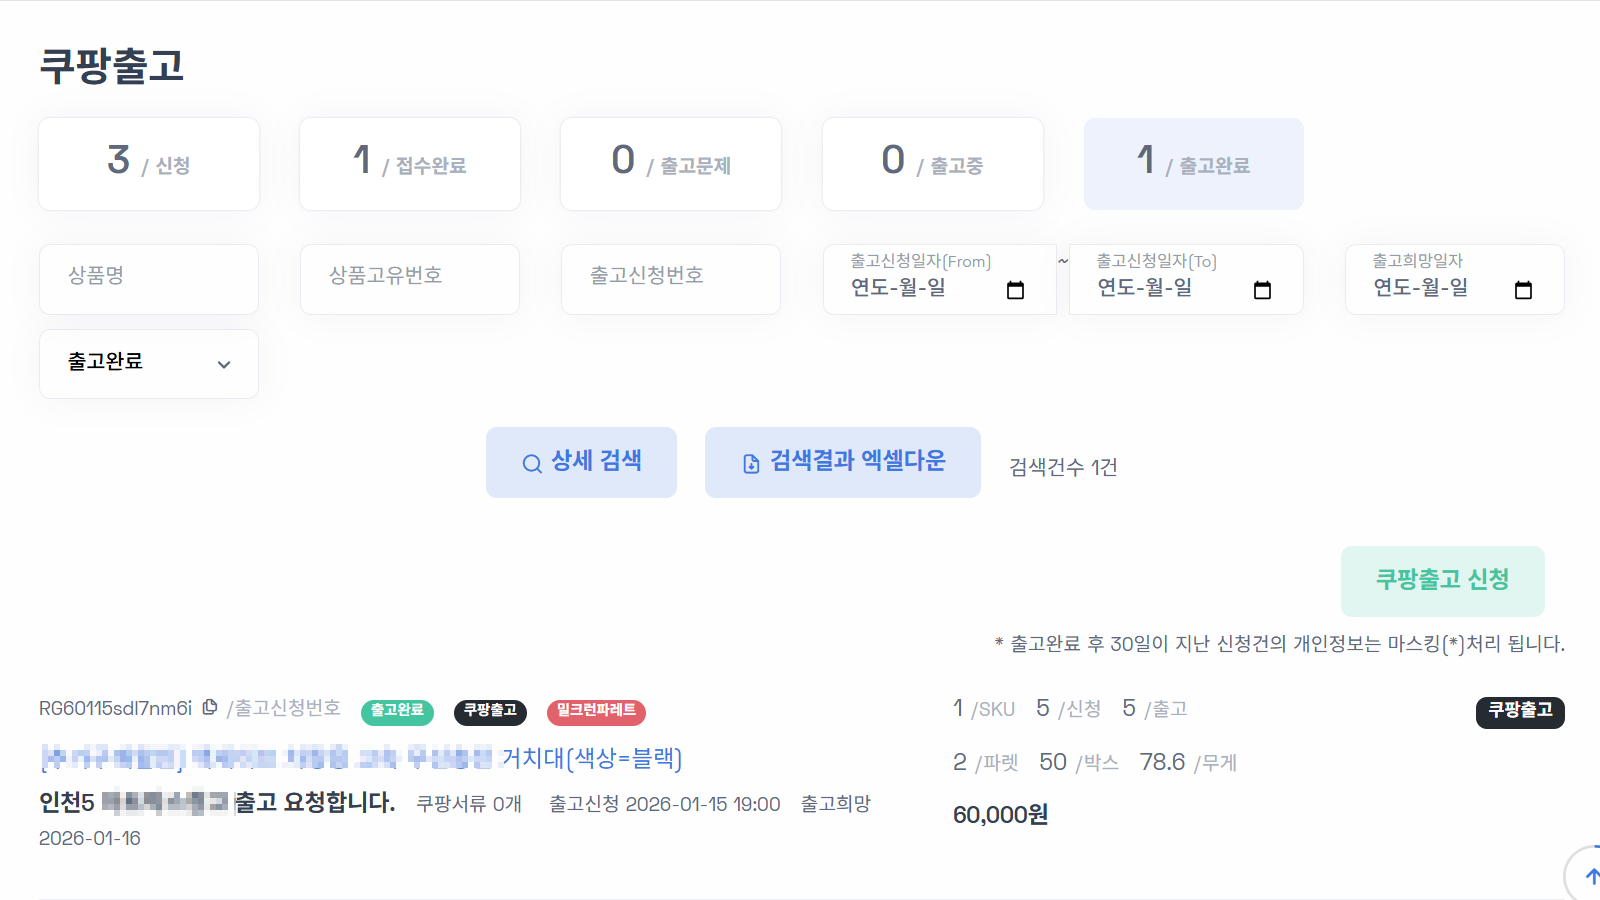The image size is (1600, 900).
Task: Click the green 출고완료 status badge
Action: 397,713
